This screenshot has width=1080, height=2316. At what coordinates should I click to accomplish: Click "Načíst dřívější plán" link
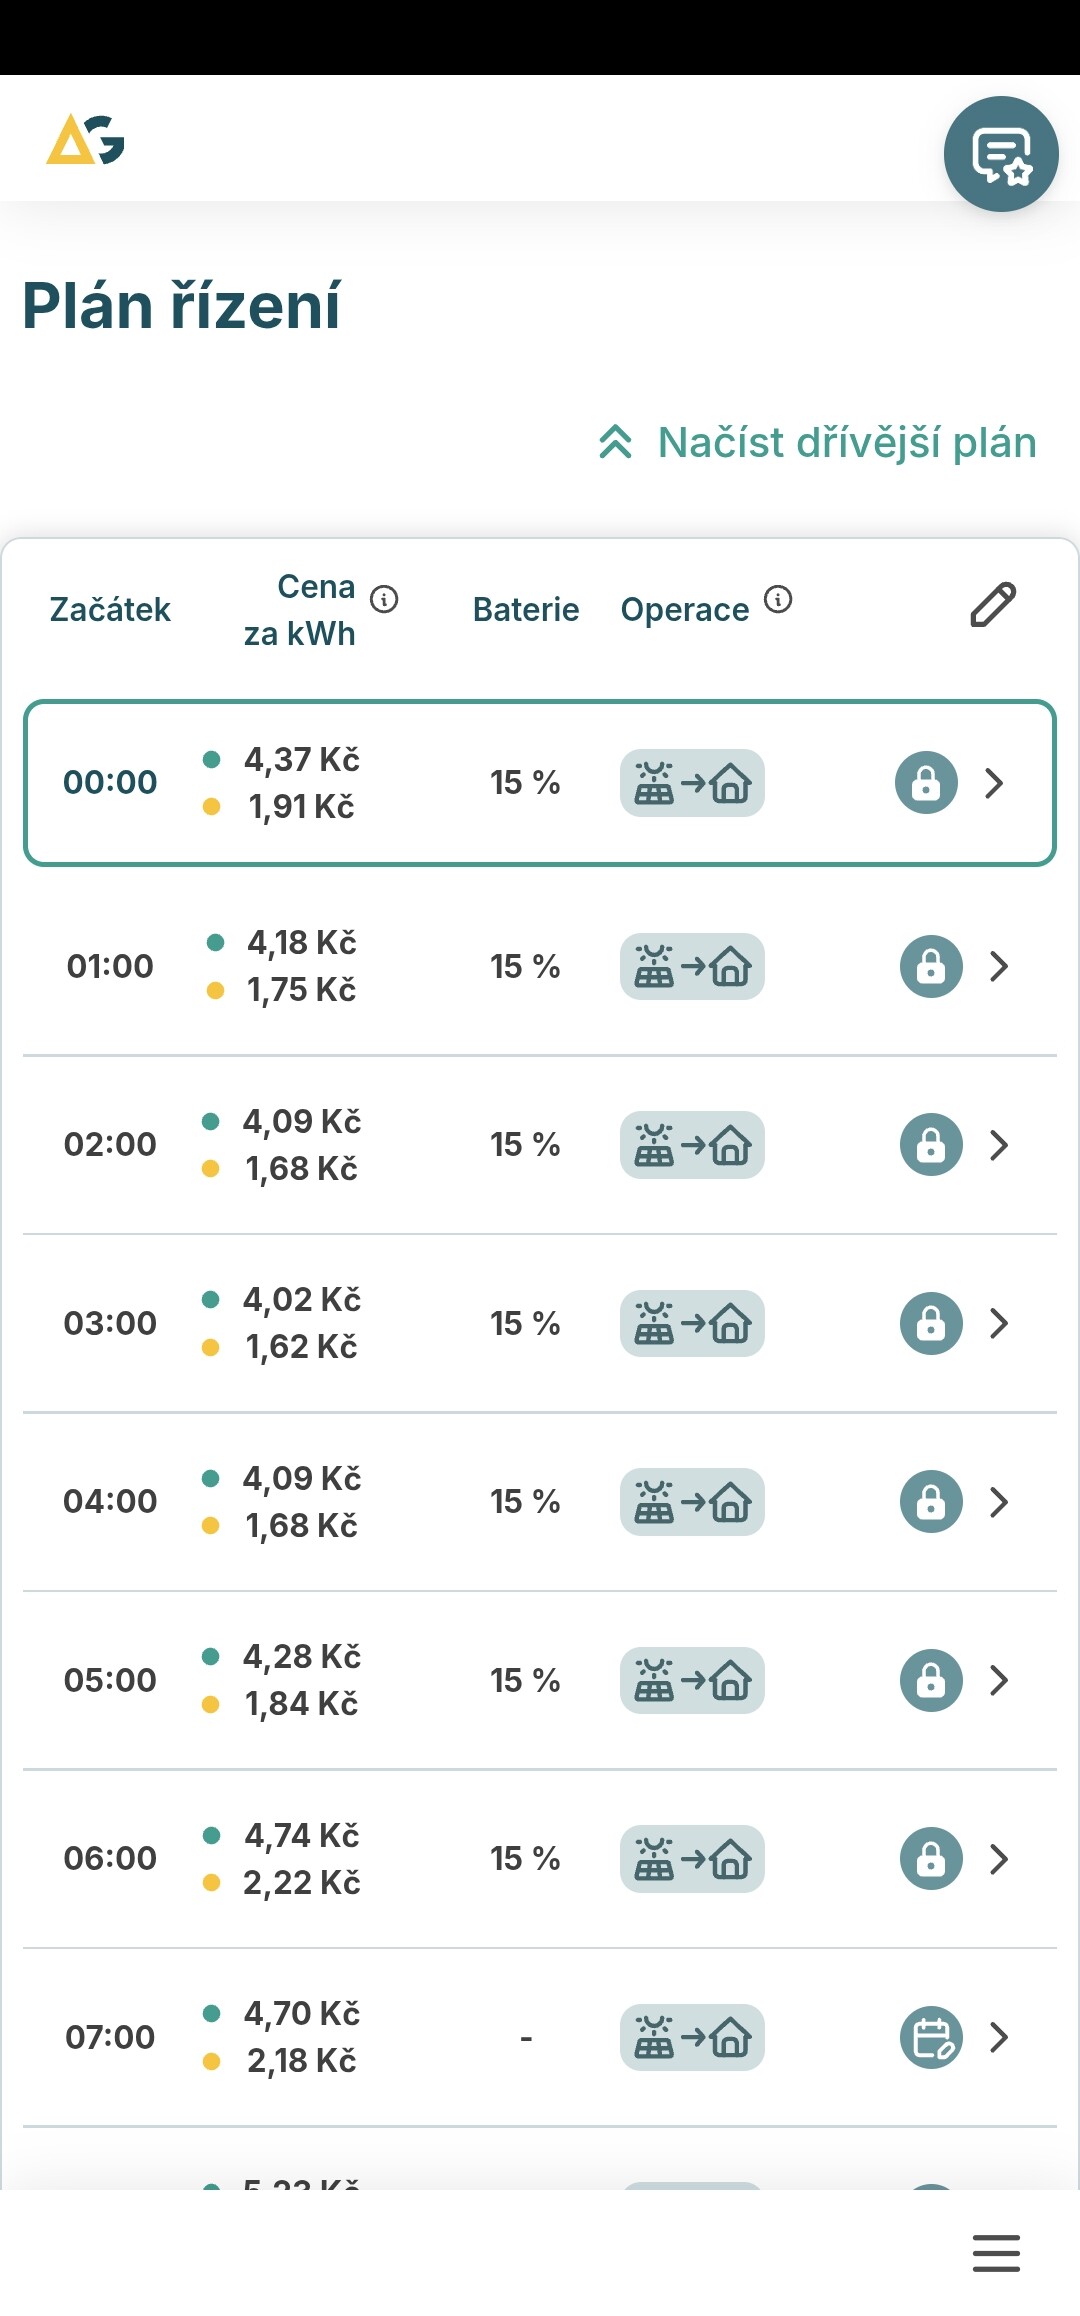[846, 442]
